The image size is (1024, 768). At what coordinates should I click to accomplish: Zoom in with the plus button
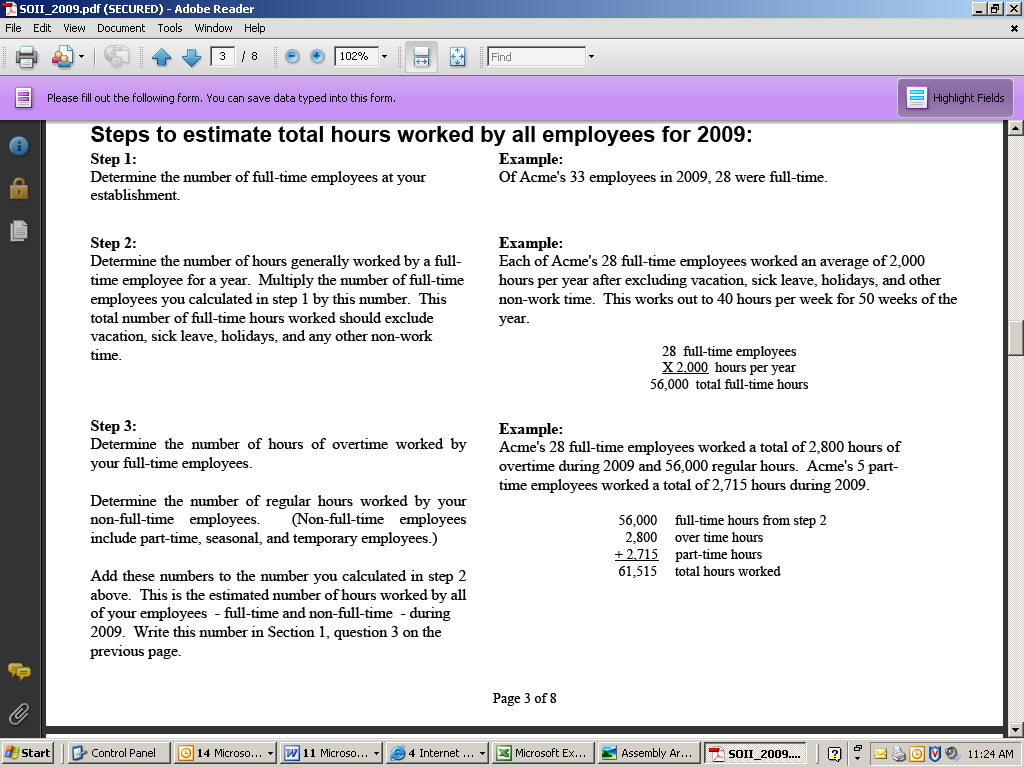pos(317,57)
